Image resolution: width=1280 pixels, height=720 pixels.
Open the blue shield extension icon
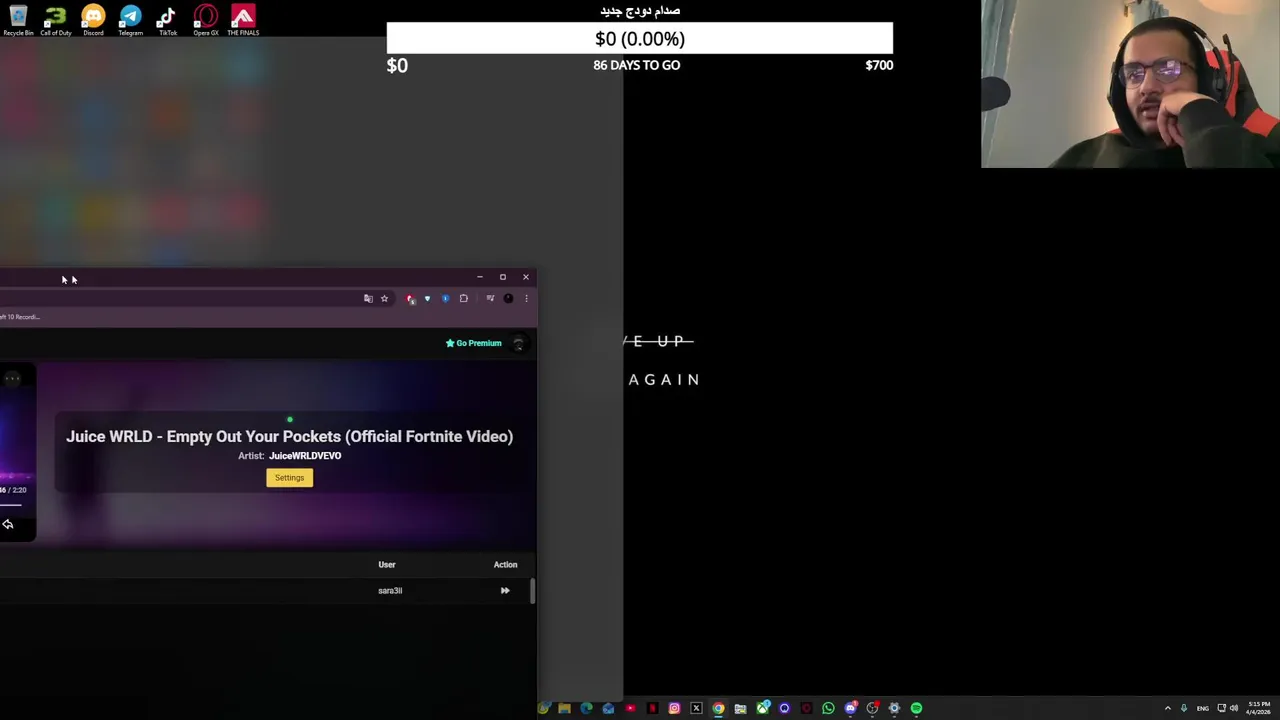(x=445, y=298)
